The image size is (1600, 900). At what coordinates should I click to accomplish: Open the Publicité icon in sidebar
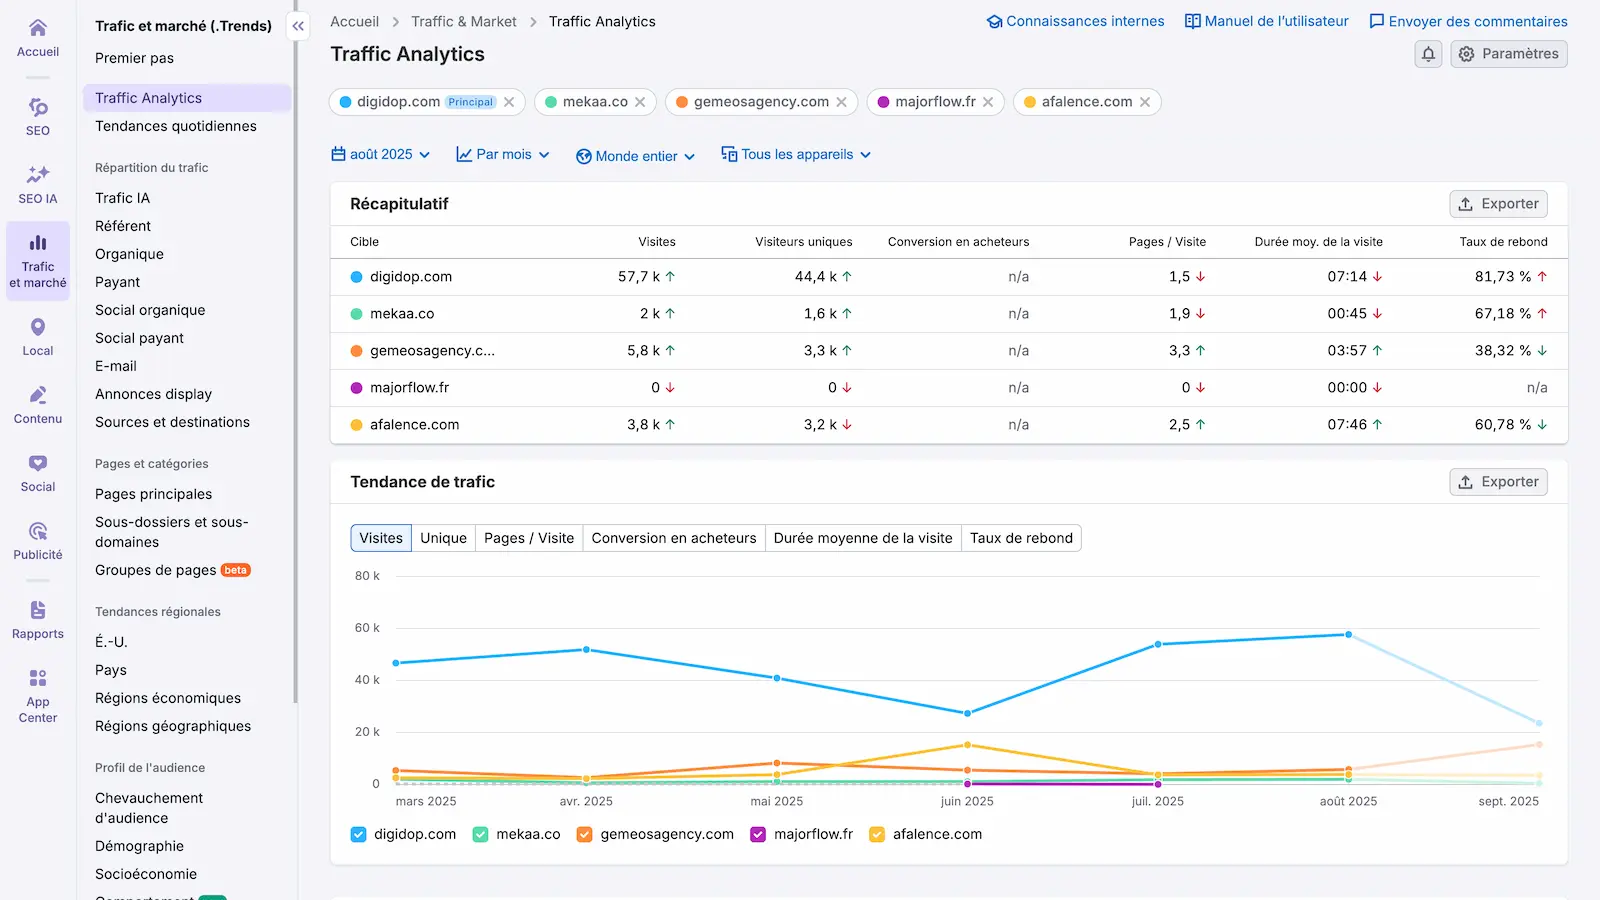(38, 531)
